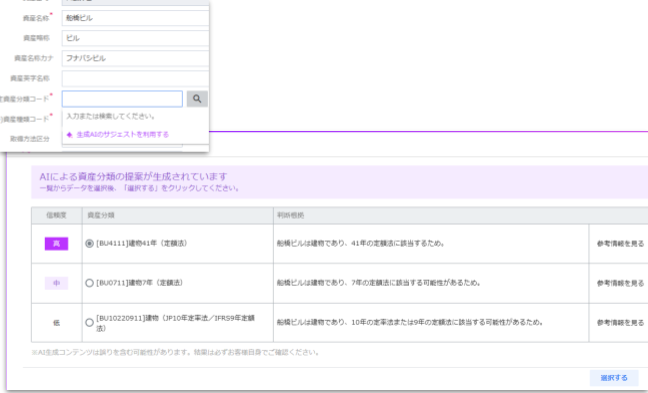Click the 取得方法区分 label
This screenshot has height=393, width=648.
pyautogui.click(x=30, y=139)
